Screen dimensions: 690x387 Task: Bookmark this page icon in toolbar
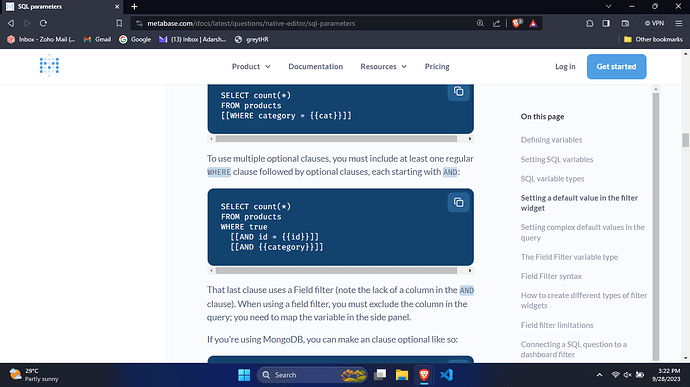[x=119, y=23]
